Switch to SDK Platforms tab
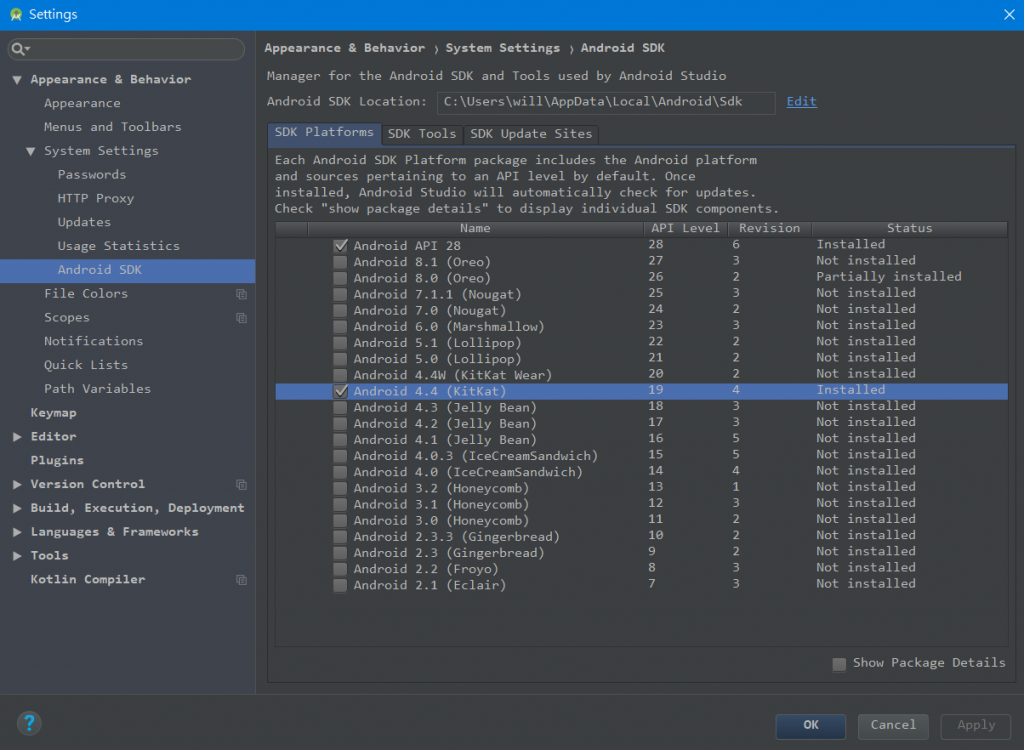This screenshot has height=750, width=1024. click(x=324, y=133)
